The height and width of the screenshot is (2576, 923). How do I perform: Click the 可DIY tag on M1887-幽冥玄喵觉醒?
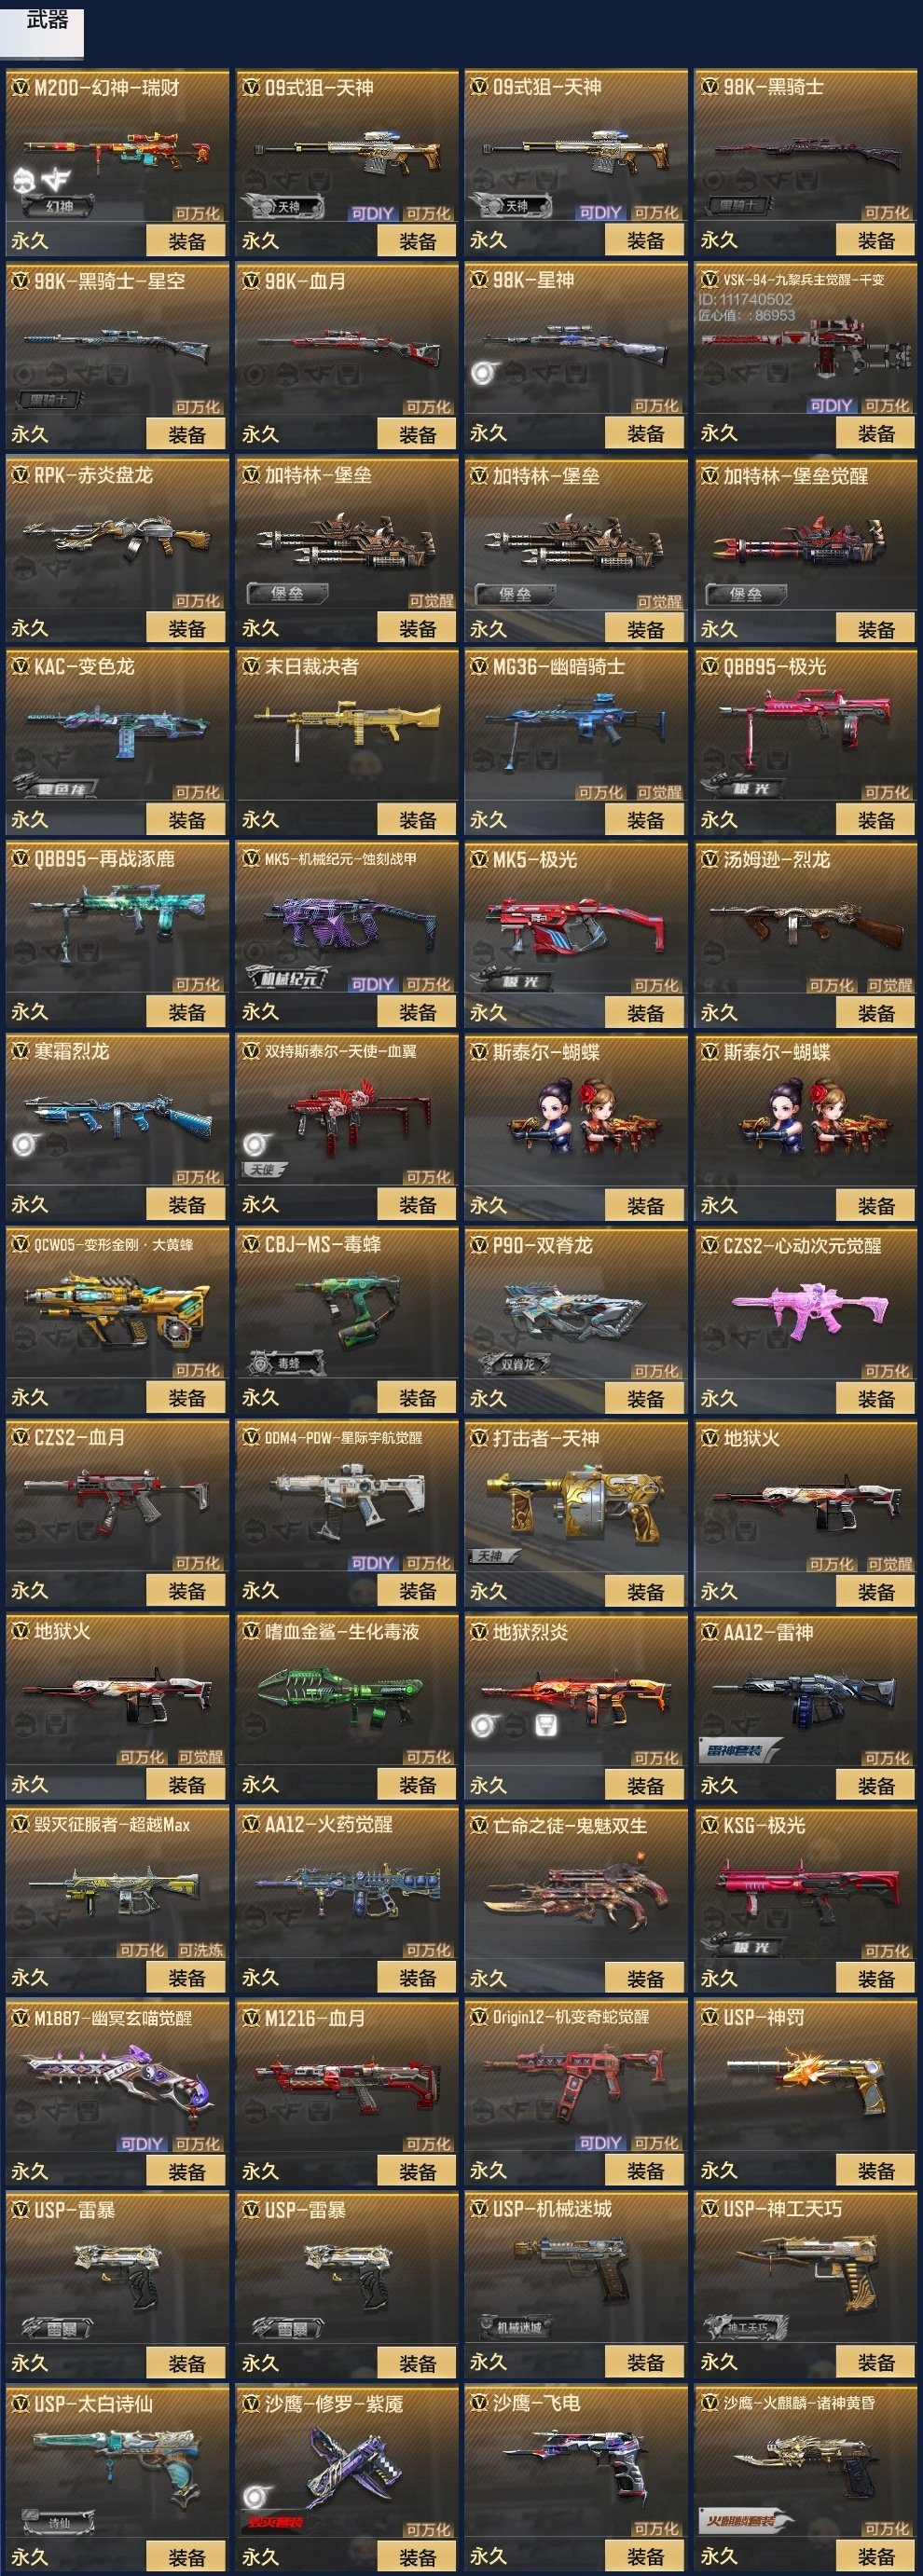pos(141,2143)
